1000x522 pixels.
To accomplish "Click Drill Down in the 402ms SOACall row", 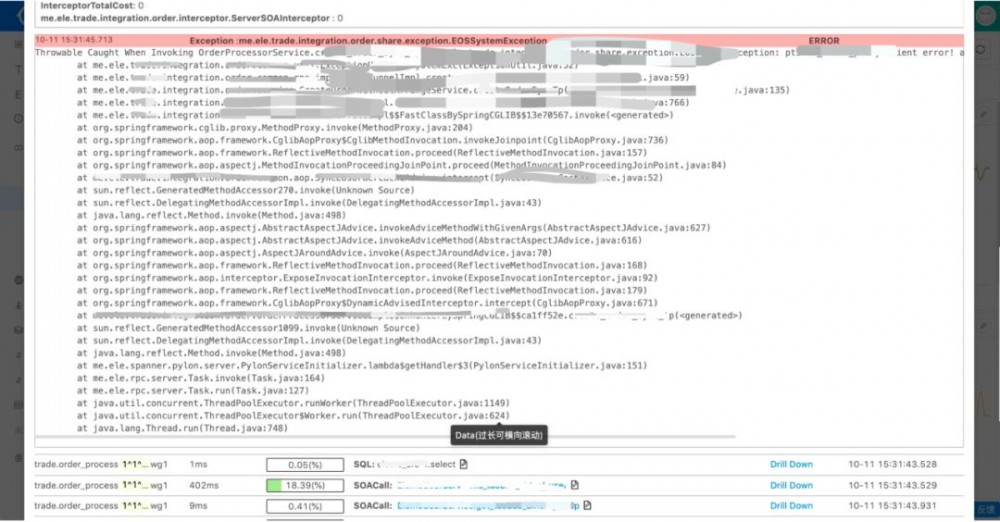I will click(x=791, y=485).
